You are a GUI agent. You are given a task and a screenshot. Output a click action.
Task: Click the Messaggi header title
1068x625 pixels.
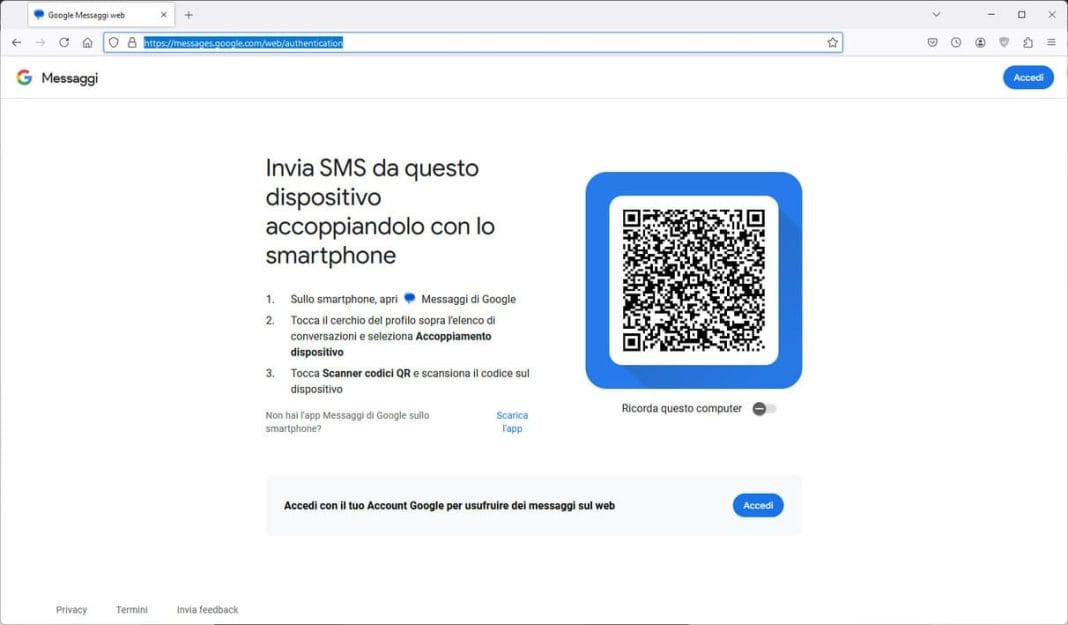[x=69, y=78]
